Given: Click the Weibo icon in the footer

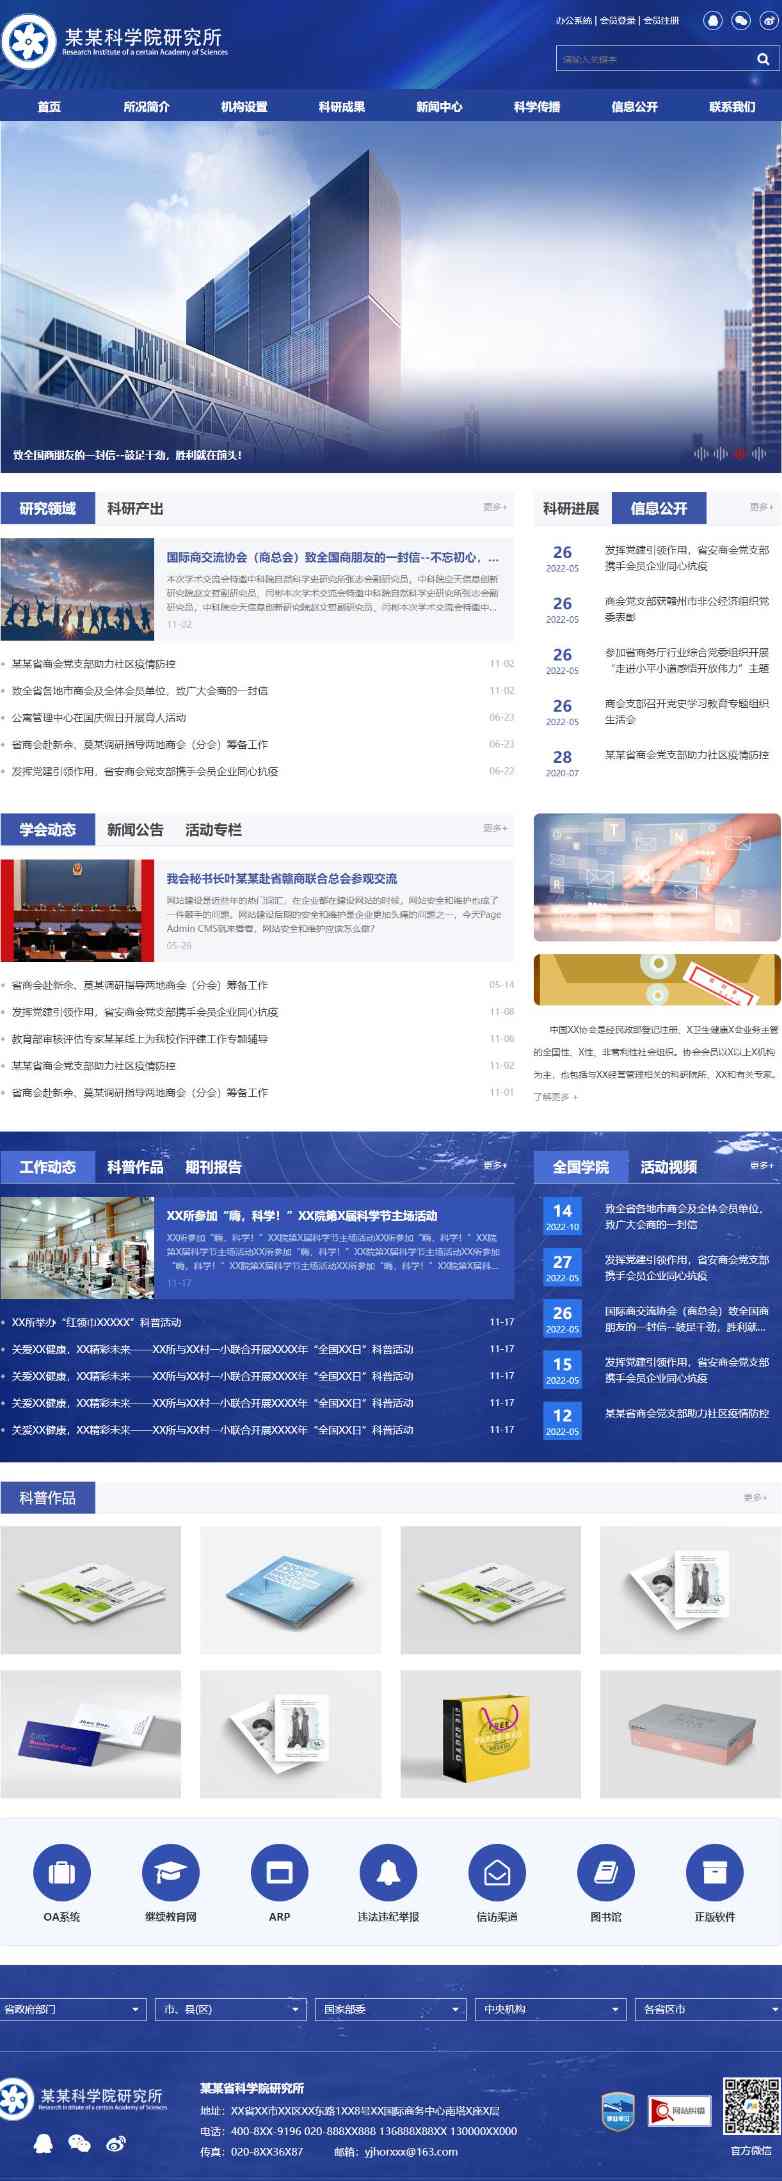Looking at the screenshot, I should coord(116,2143).
